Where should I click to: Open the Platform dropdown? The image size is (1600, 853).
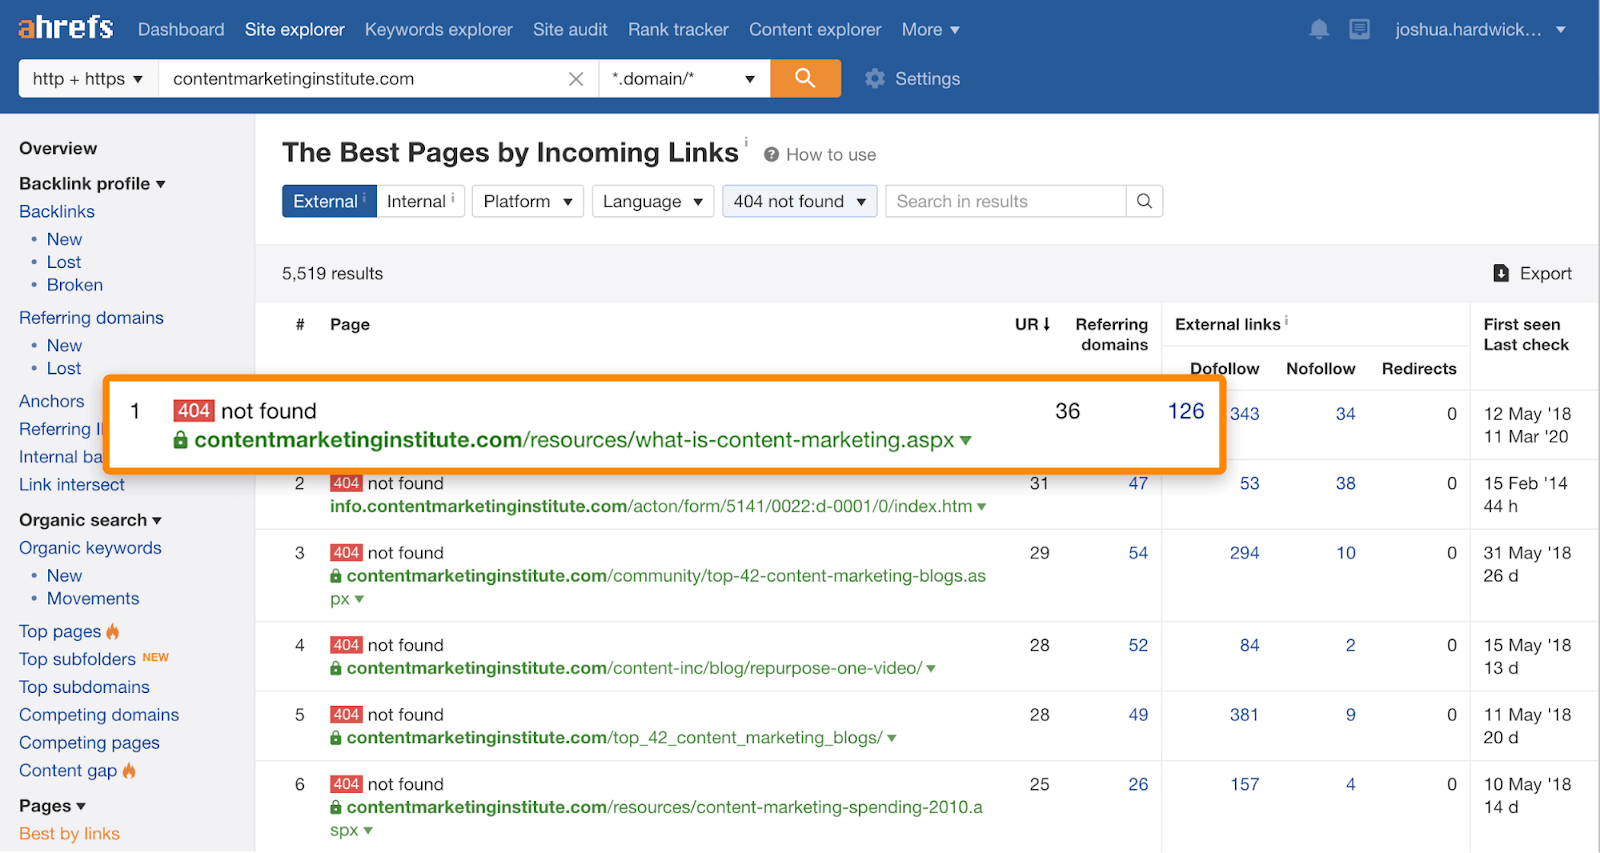[527, 201]
